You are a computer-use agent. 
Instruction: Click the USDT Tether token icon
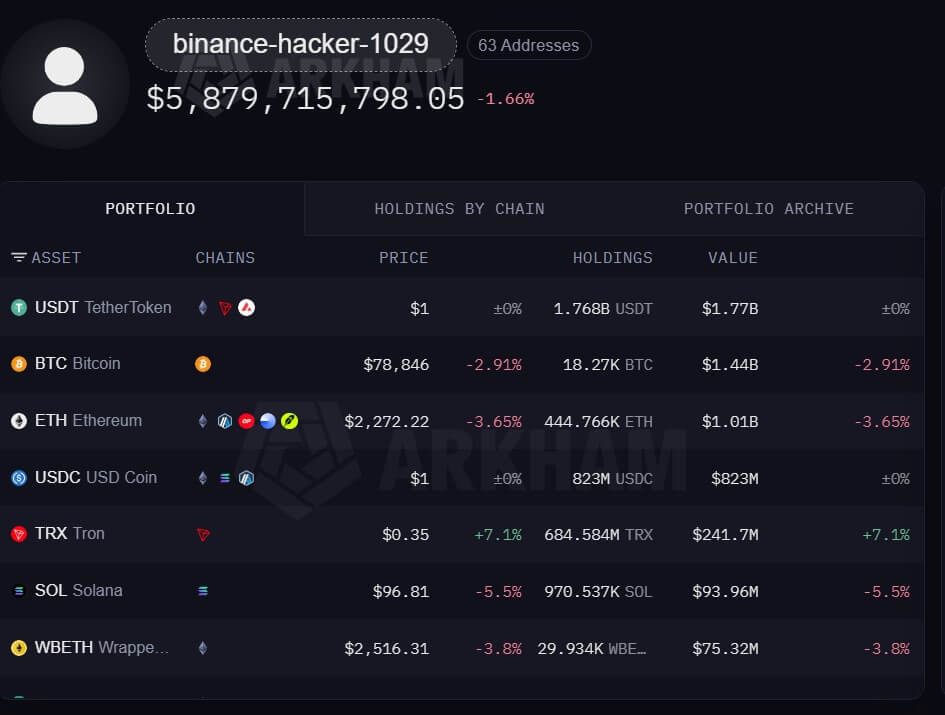pos(19,308)
